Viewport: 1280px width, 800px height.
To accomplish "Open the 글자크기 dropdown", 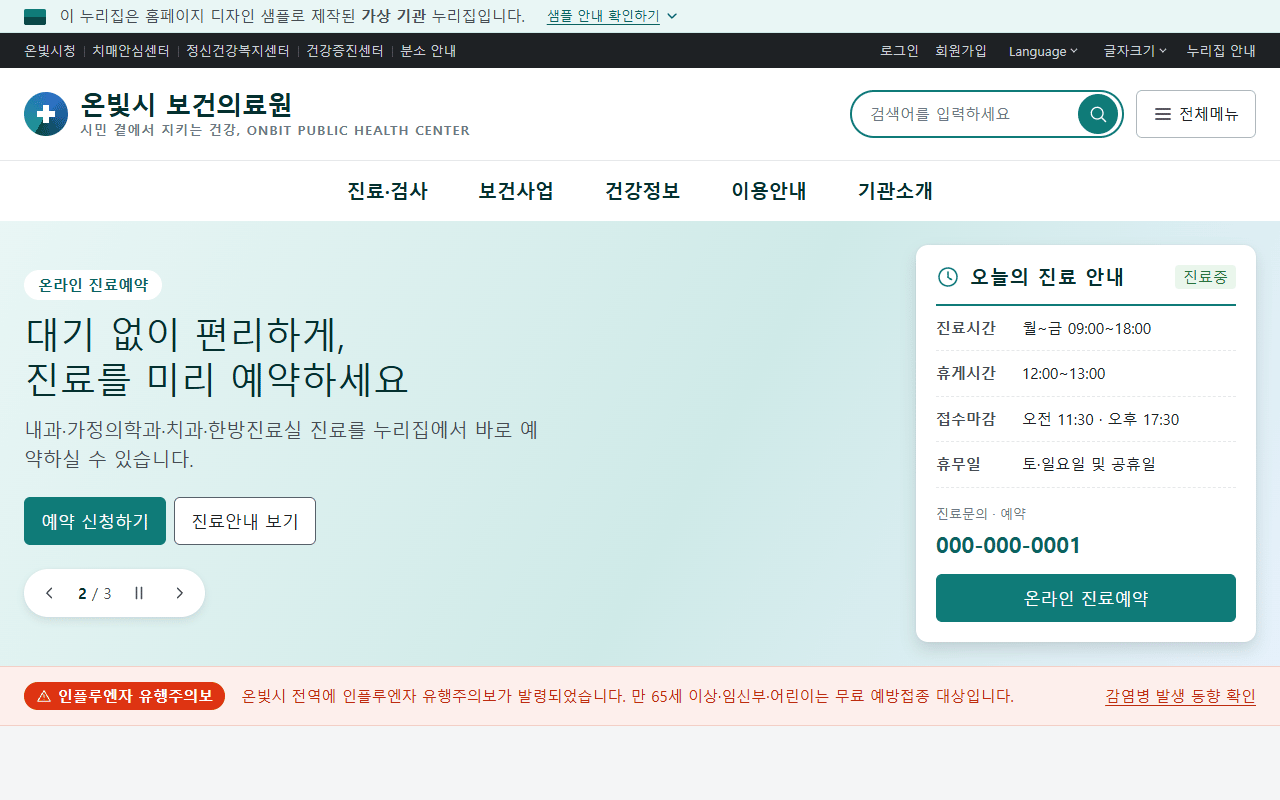I will 1135,51.
